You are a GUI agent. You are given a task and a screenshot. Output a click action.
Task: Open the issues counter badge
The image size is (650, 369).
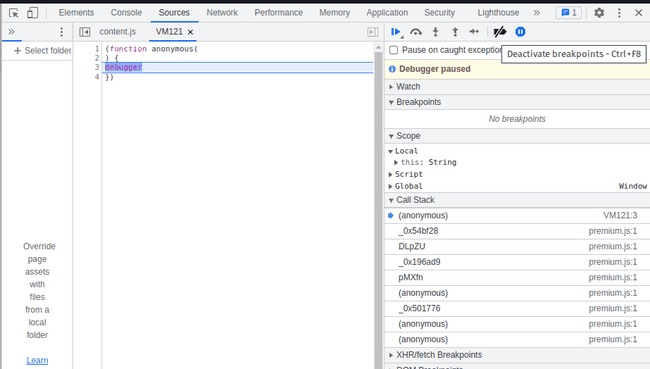tap(569, 13)
